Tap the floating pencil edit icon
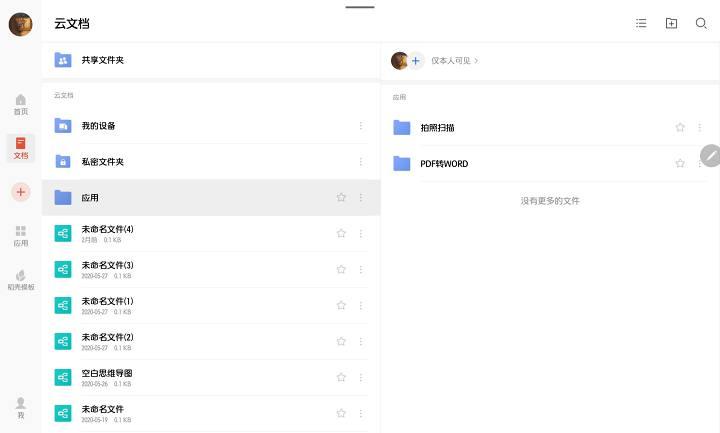Screen dimensions: 720x433 pyautogui.click(x=710, y=155)
